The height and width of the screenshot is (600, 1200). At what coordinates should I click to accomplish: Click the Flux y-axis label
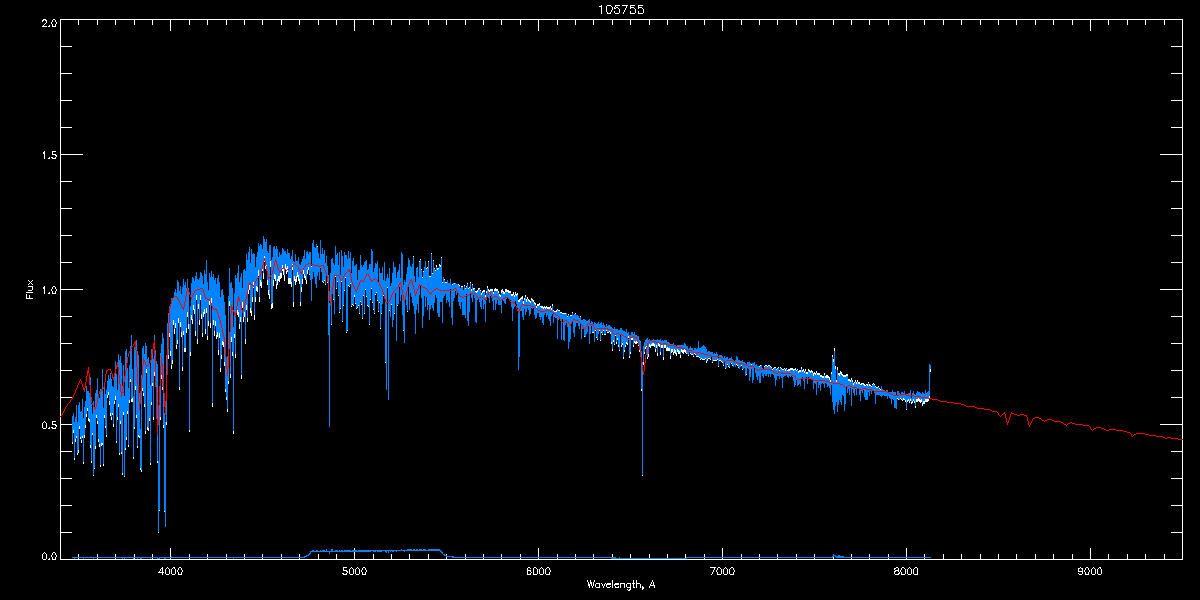pyautogui.click(x=30, y=290)
